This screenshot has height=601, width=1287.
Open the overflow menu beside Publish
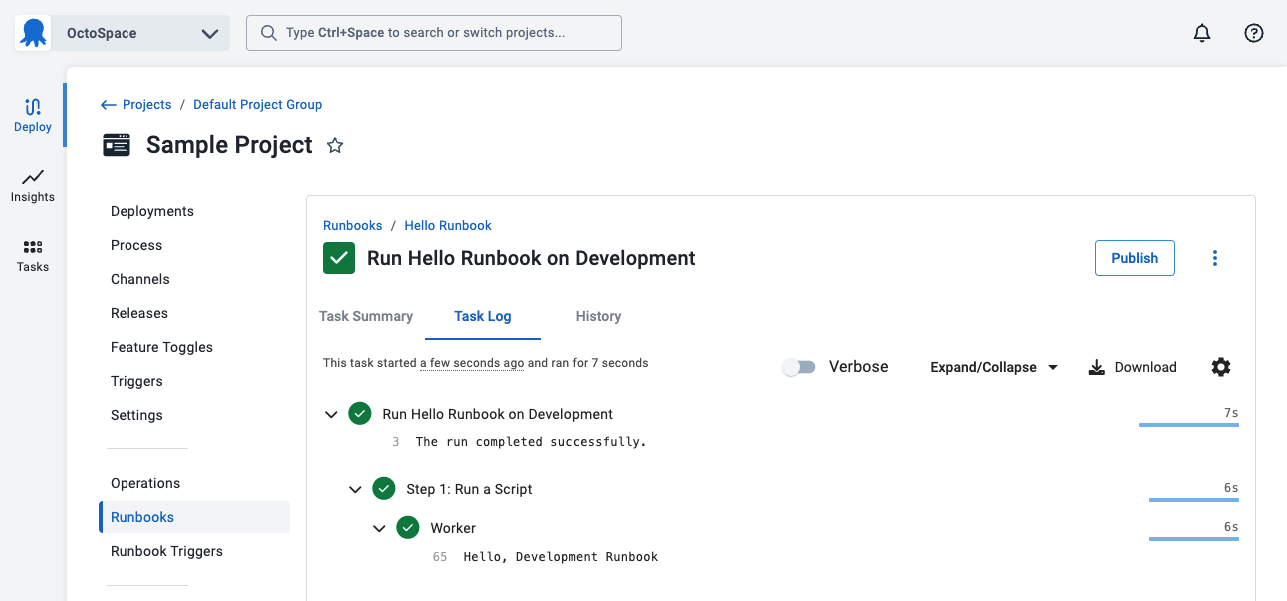pos(1214,257)
